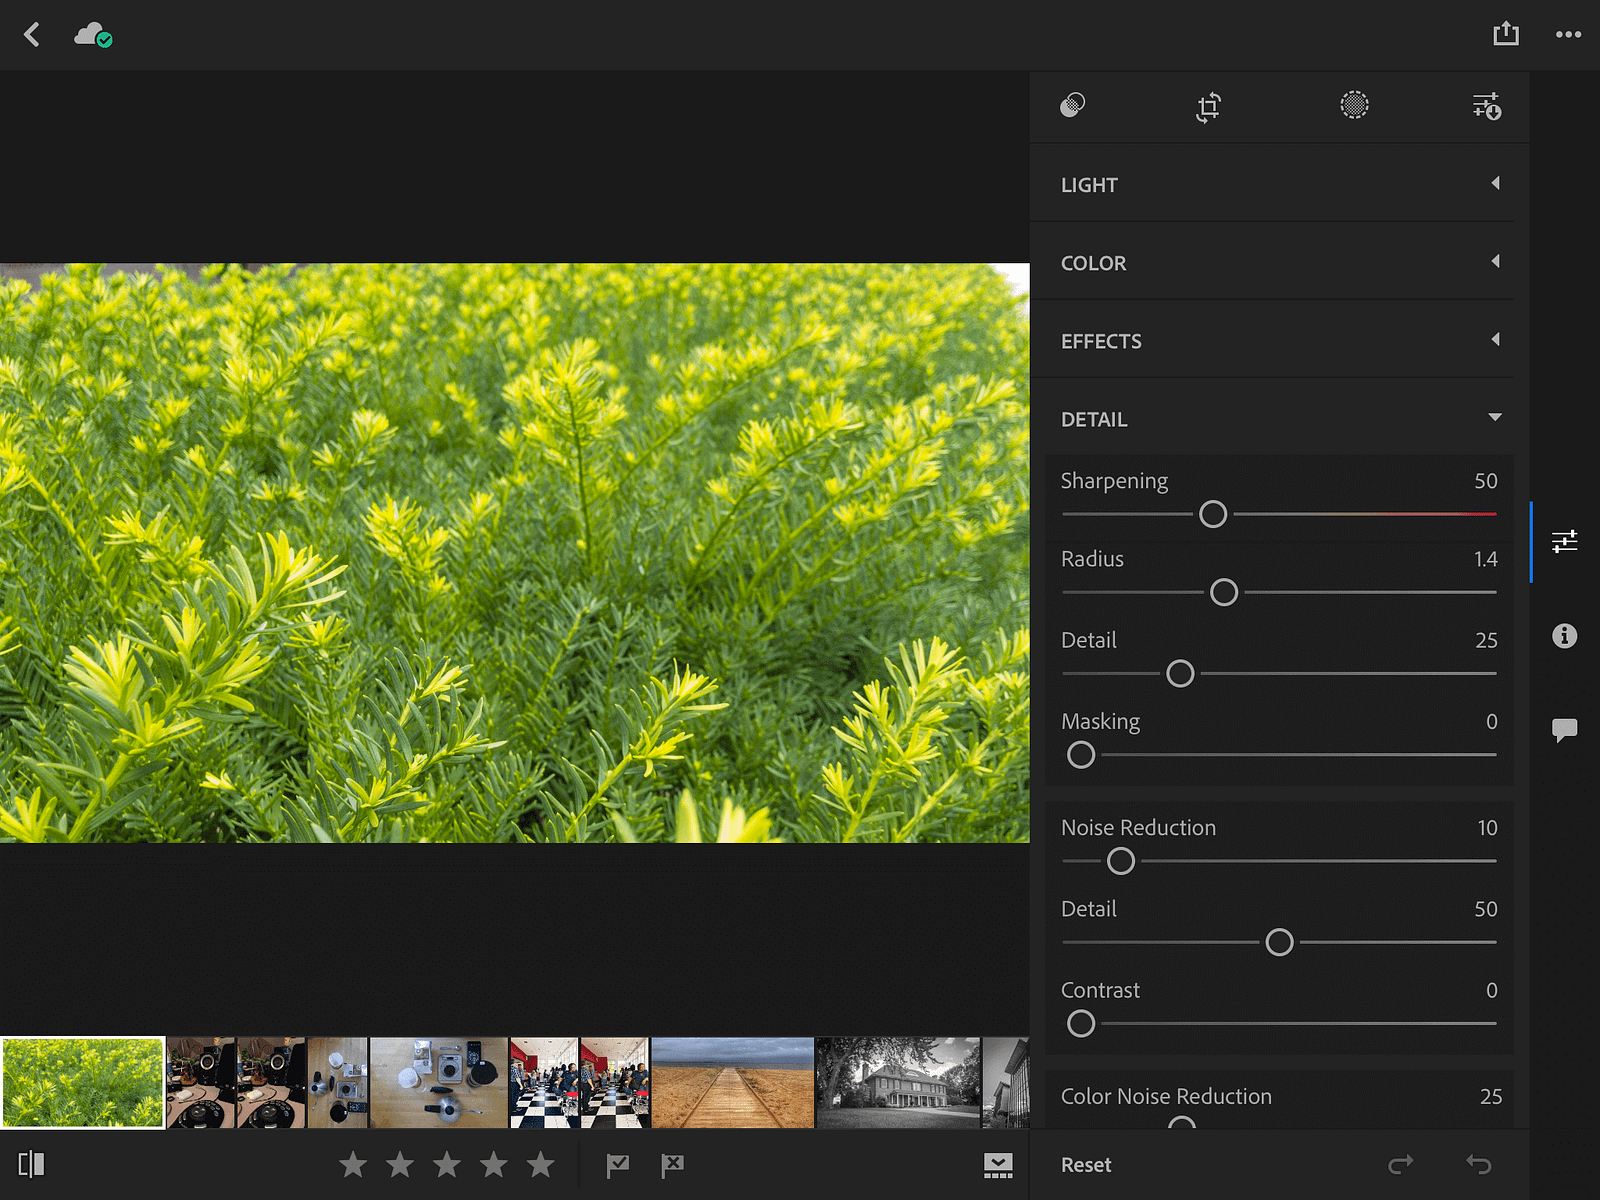
Task: Redo the last edit
Action: coord(1401,1164)
